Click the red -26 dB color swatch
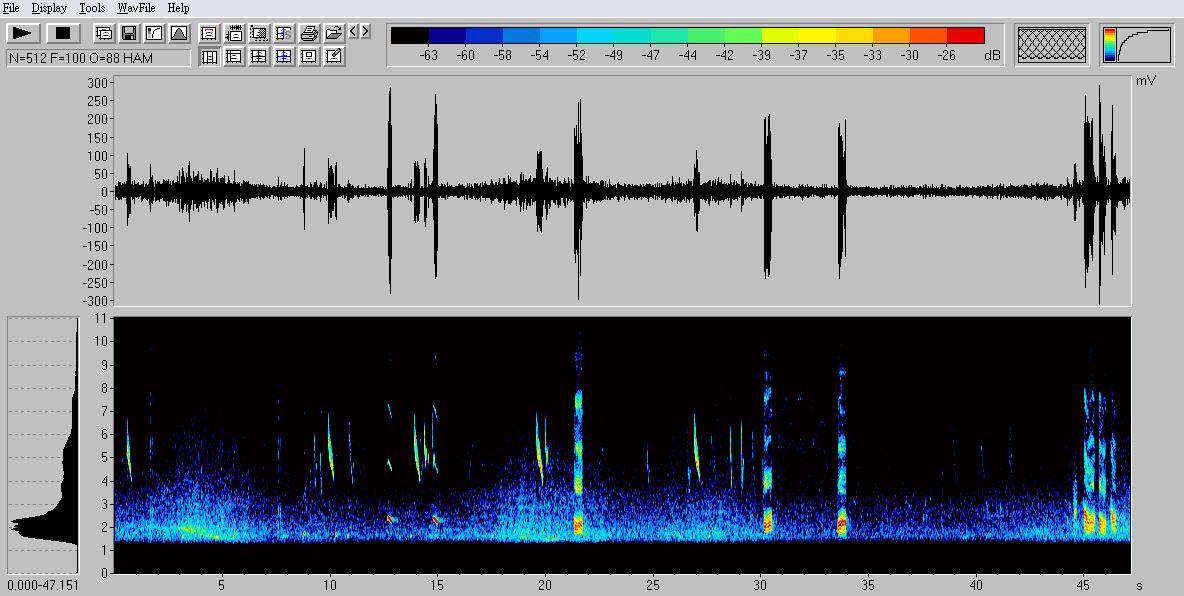The height and width of the screenshot is (596, 1184). tap(966, 36)
